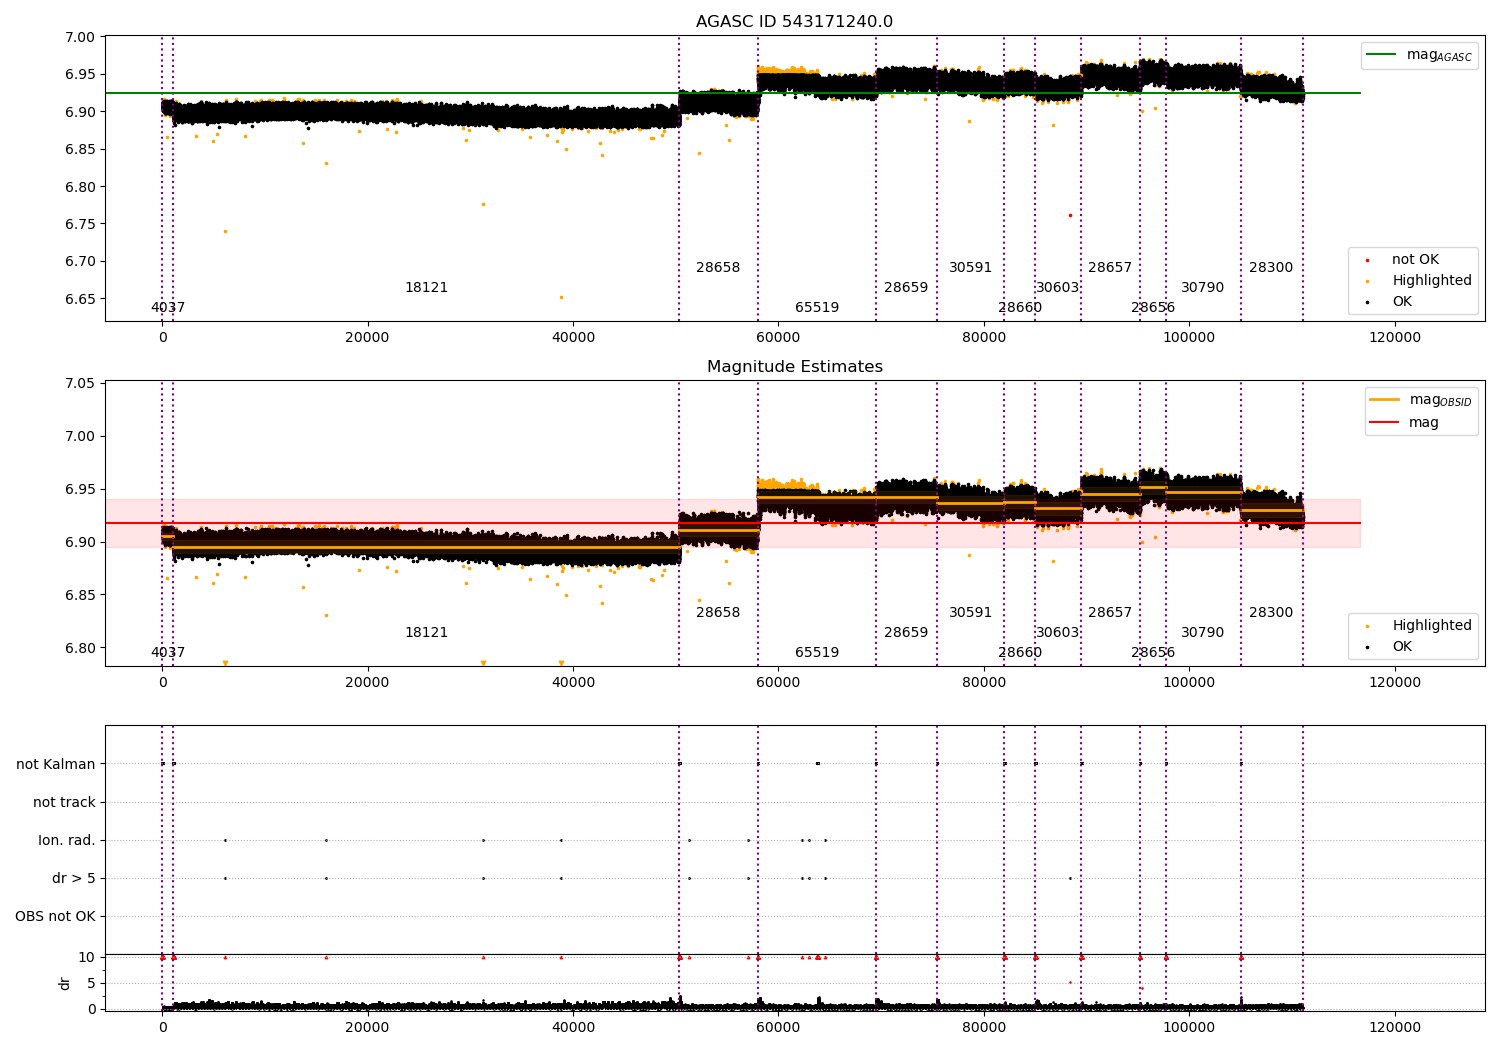
Task: Click the rotated 'dr' y-axis label
Action: (x=65, y=983)
